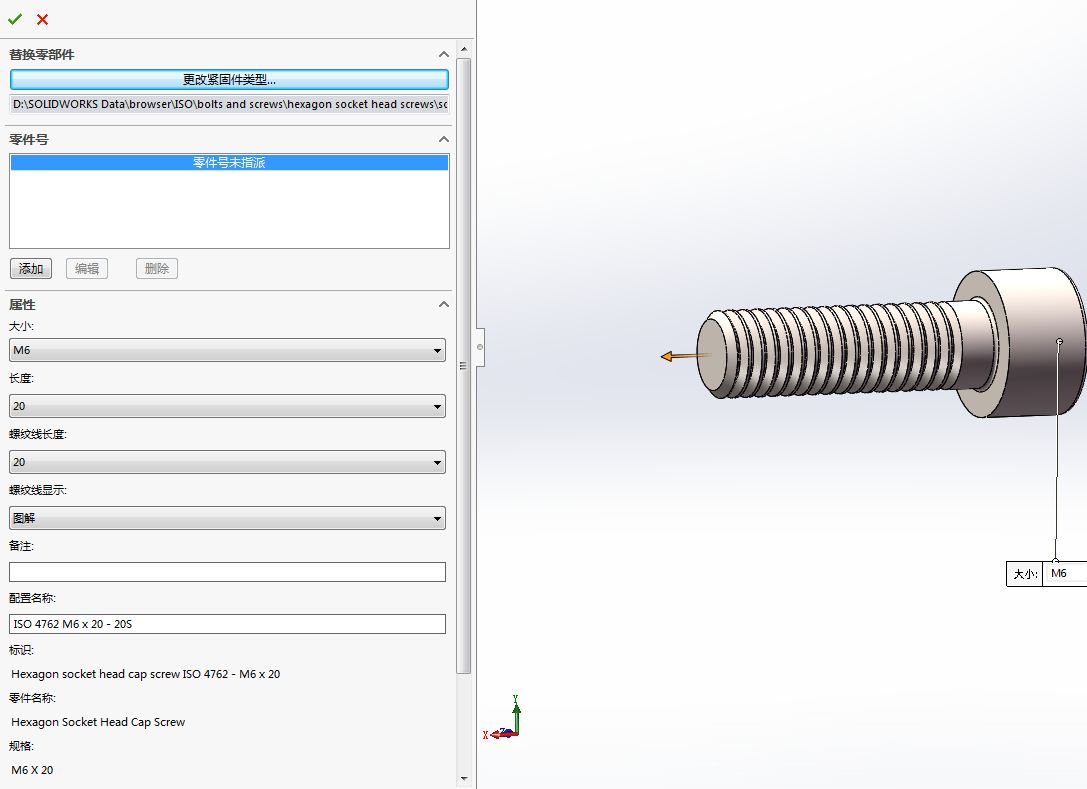Click the callout leader point on screw head
1087x789 pixels.
(x=1059, y=341)
